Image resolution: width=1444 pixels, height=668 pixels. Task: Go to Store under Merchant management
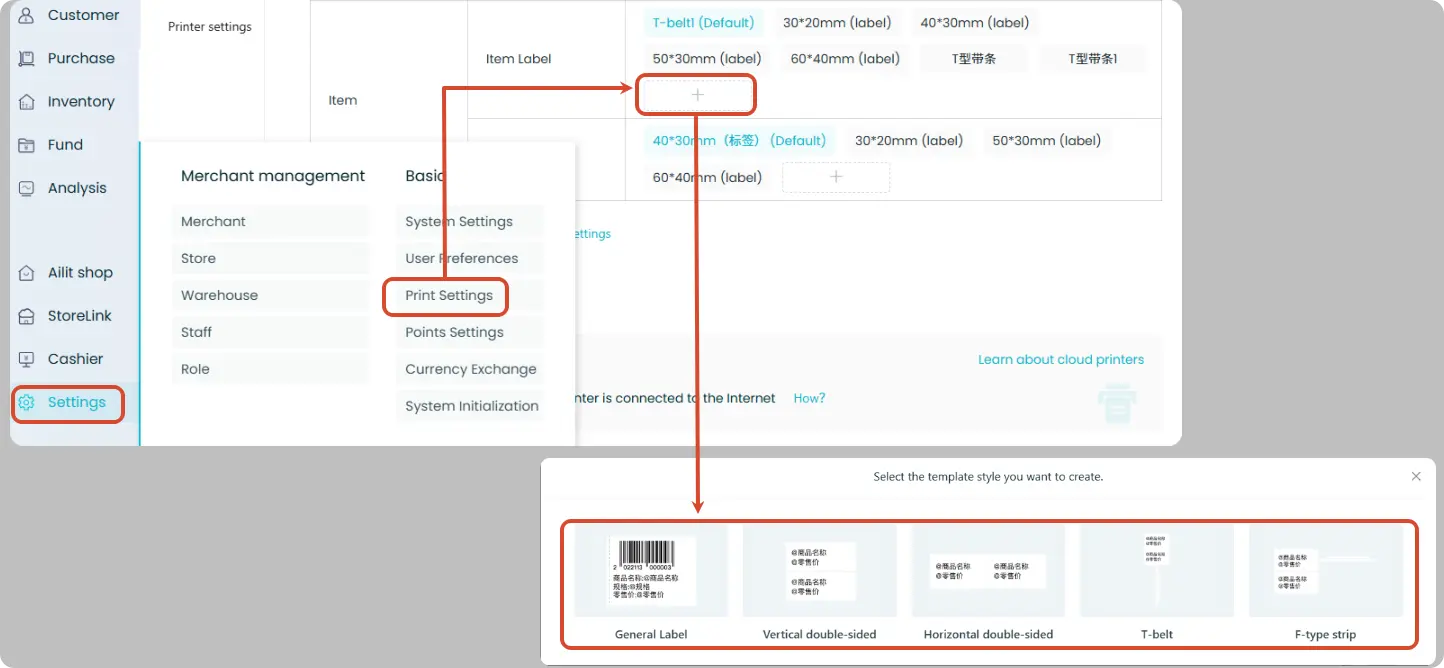tap(270, 258)
